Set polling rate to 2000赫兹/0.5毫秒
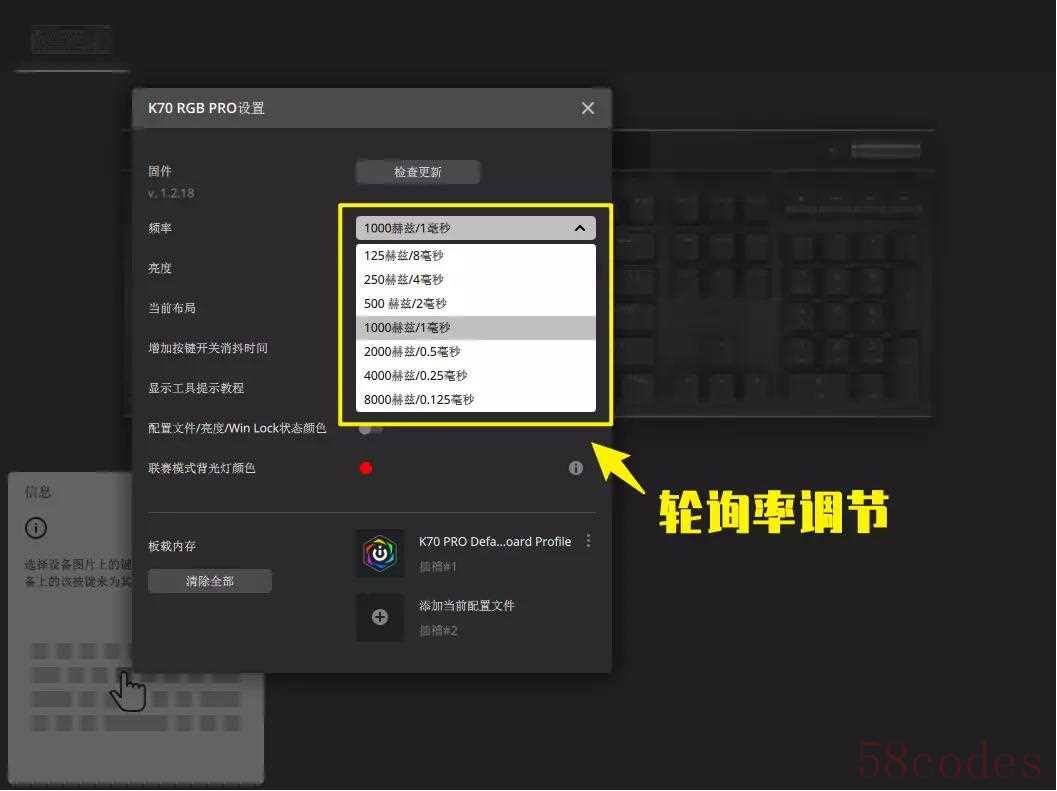Viewport: 1057px width, 791px height. [476, 351]
